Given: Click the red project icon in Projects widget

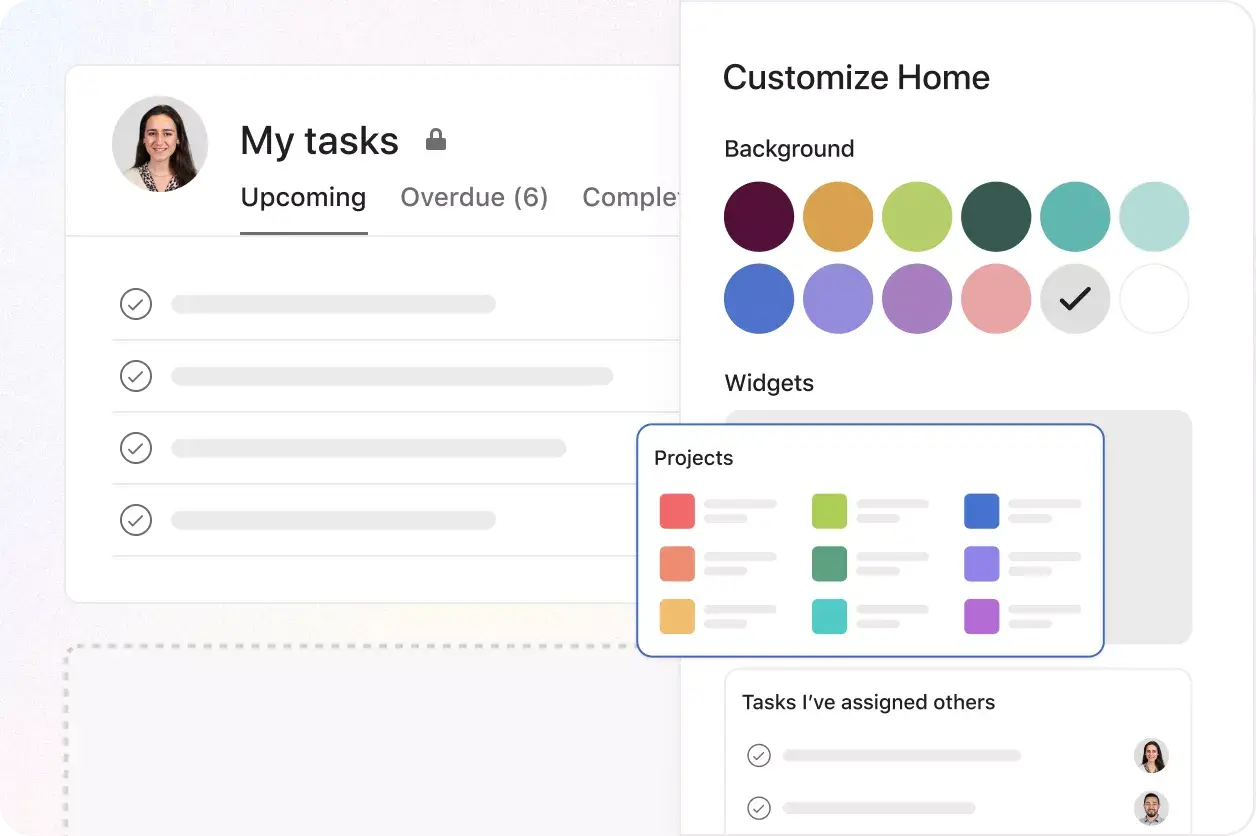Looking at the screenshot, I should (676, 511).
